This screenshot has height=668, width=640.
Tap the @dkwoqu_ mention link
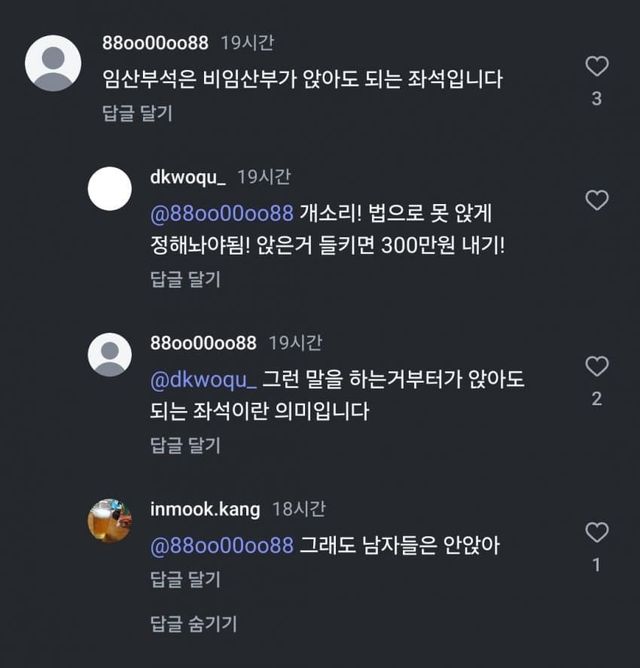click(204, 380)
